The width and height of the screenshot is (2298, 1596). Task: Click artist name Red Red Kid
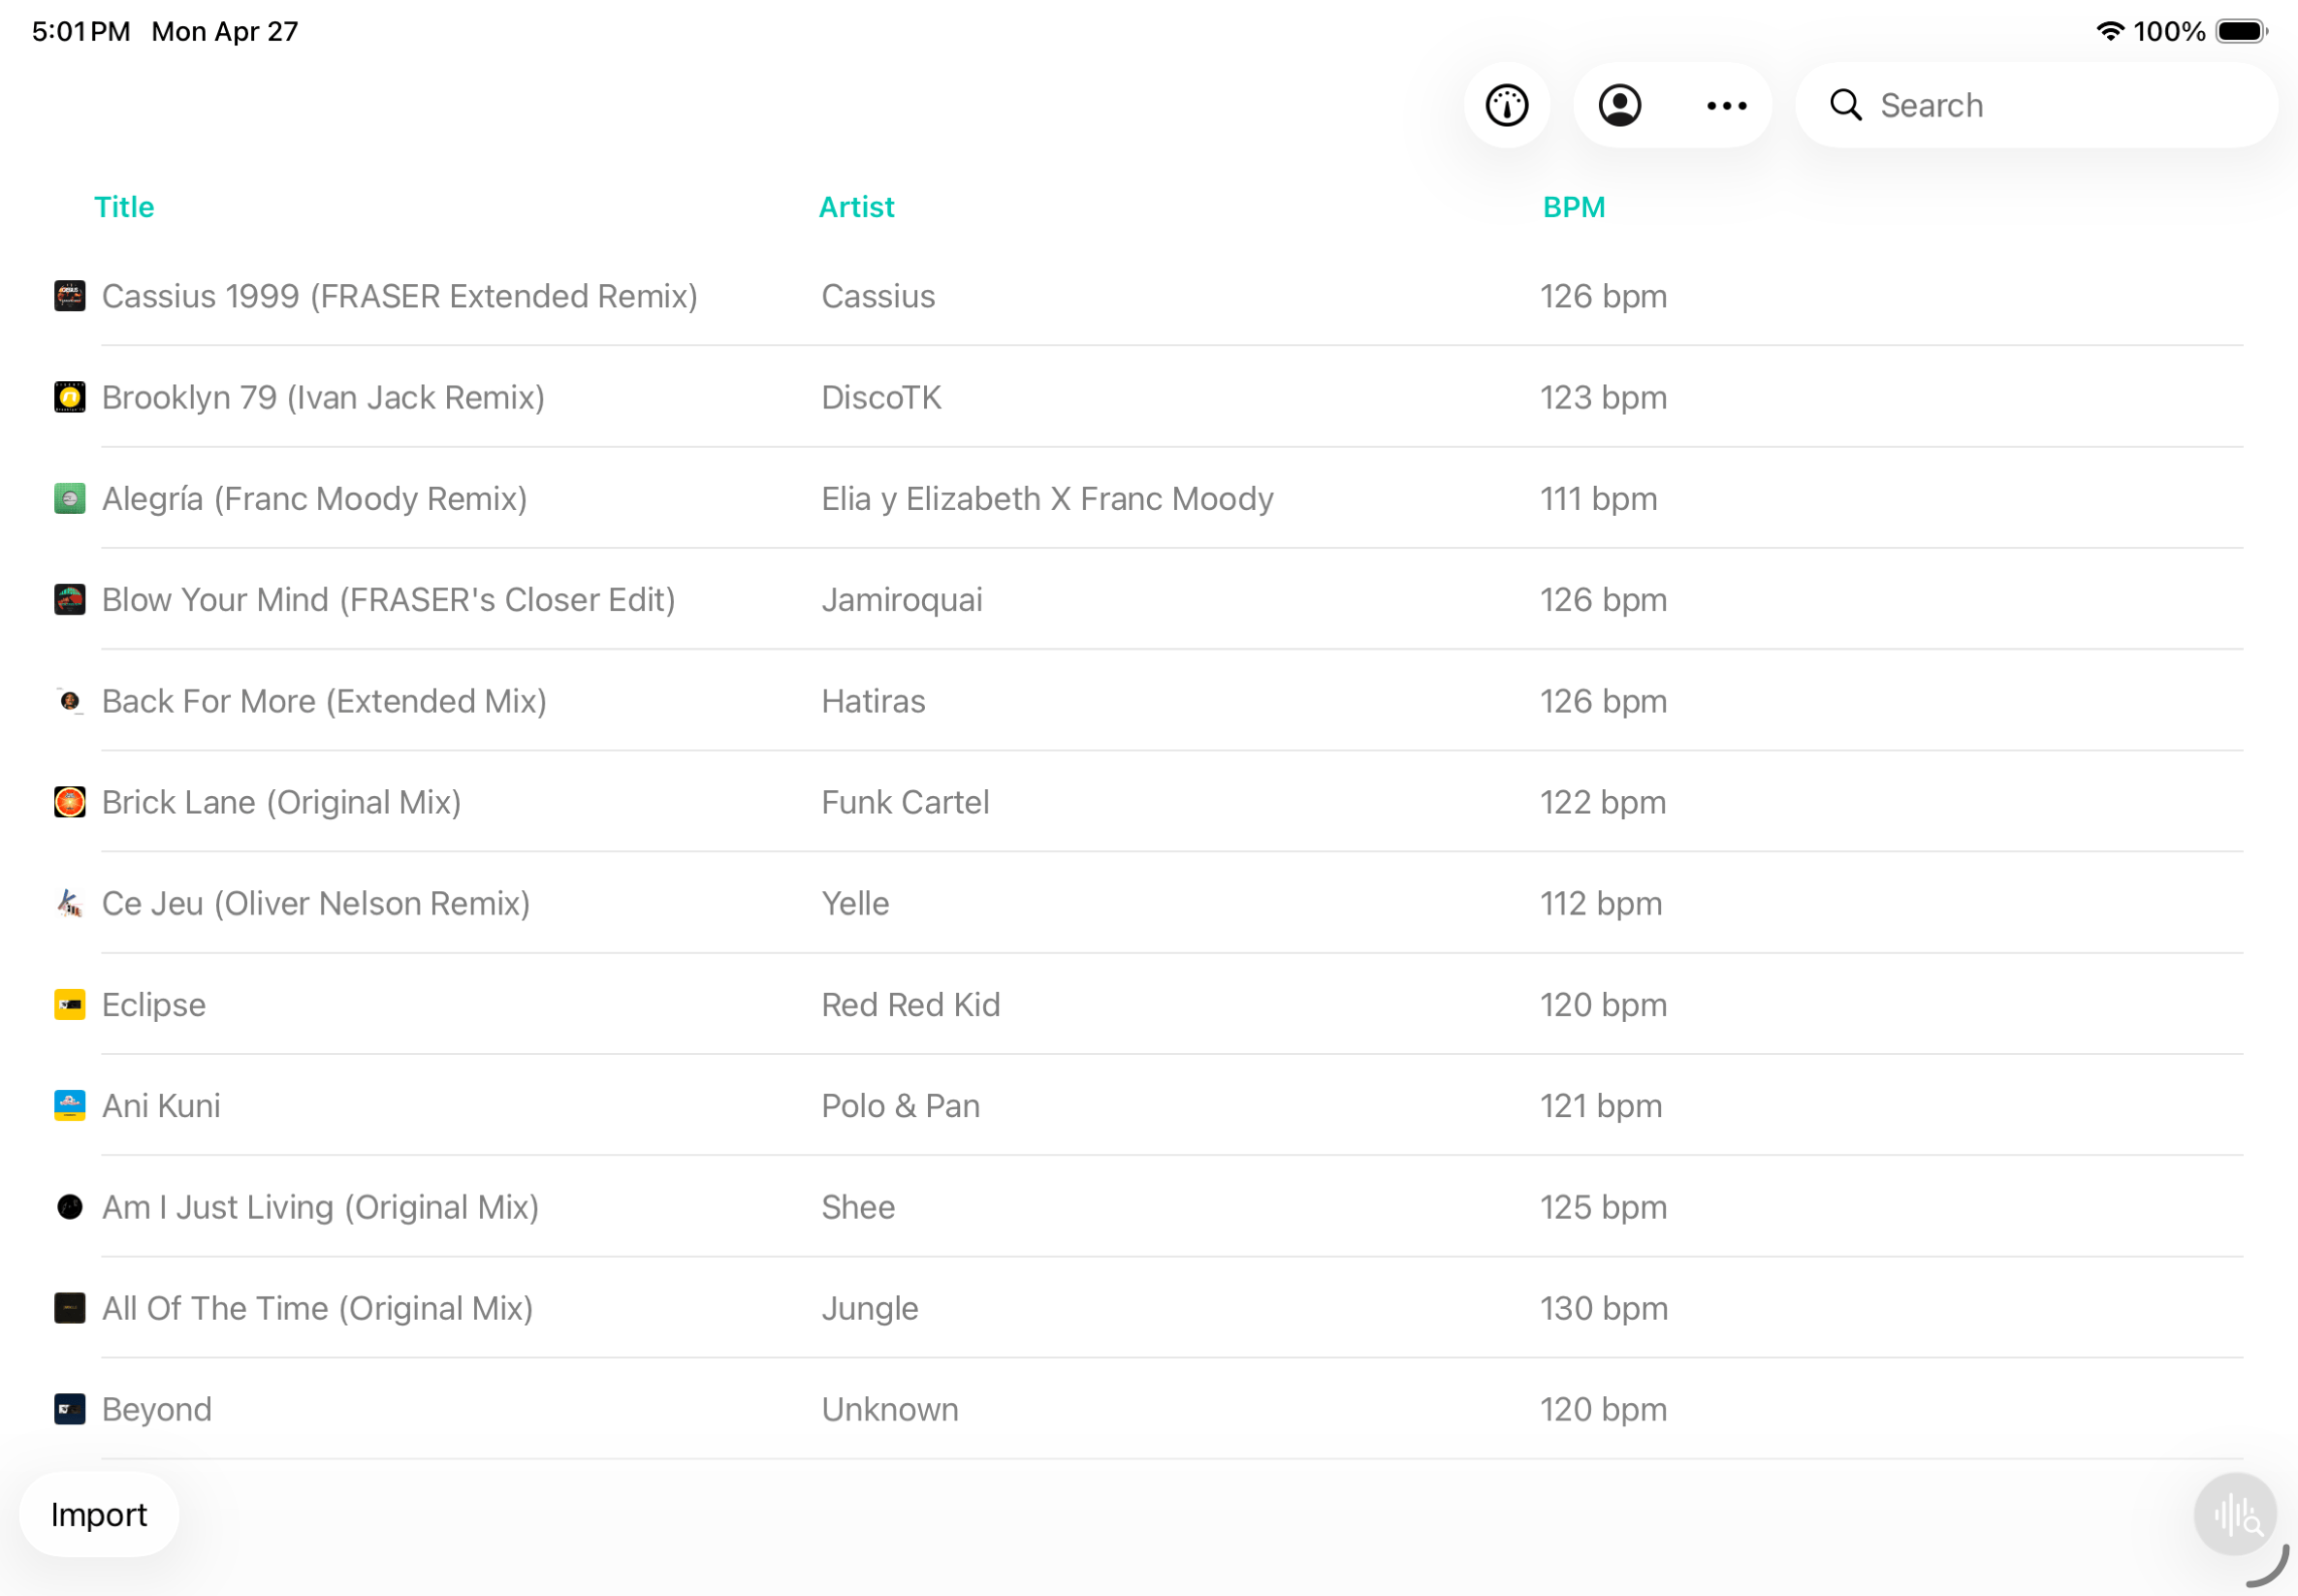pyautogui.click(x=910, y=1004)
